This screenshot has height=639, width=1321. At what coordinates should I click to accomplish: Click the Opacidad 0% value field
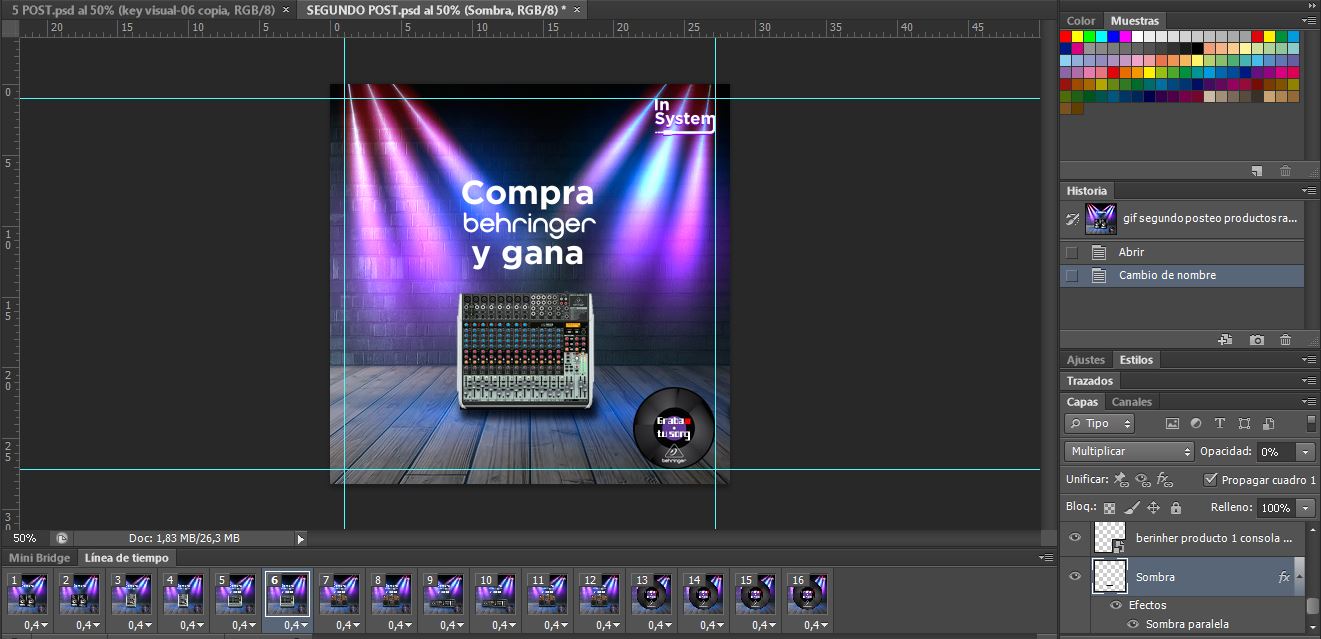click(1276, 452)
